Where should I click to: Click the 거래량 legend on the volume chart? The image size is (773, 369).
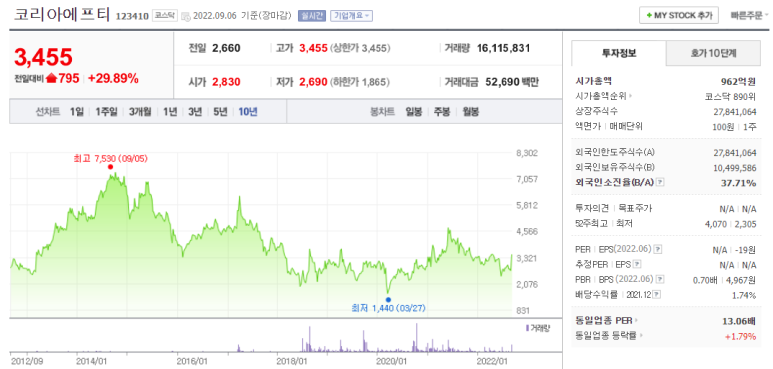click(x=538, y=328)
